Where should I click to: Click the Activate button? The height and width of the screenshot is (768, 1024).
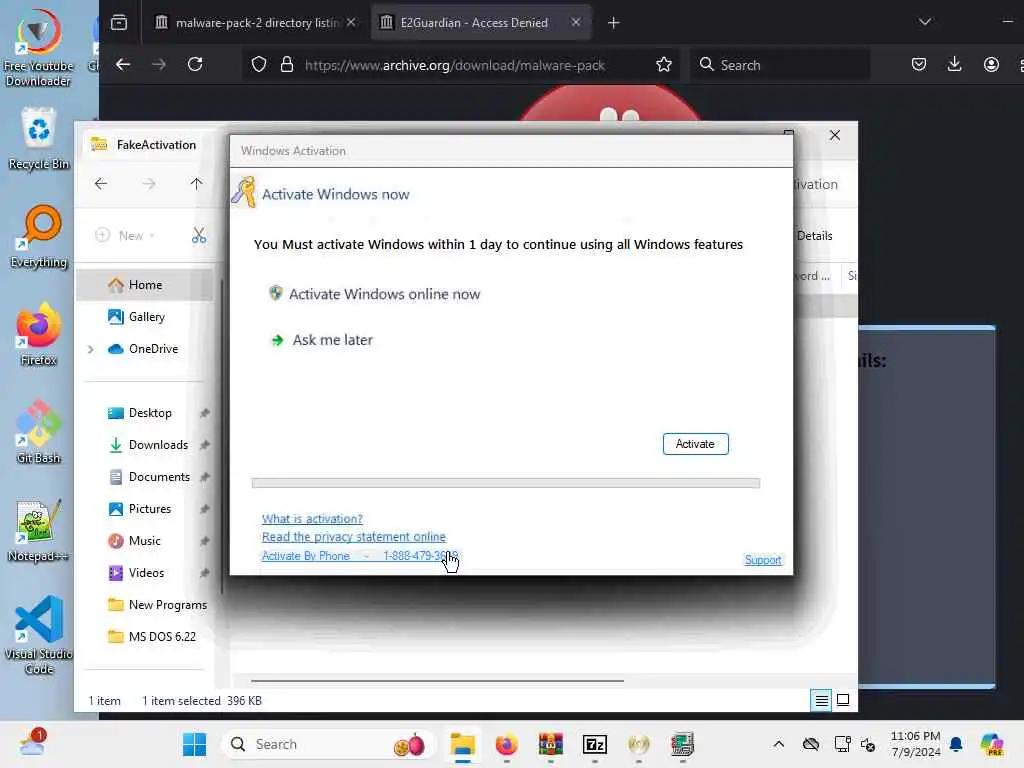695,444
